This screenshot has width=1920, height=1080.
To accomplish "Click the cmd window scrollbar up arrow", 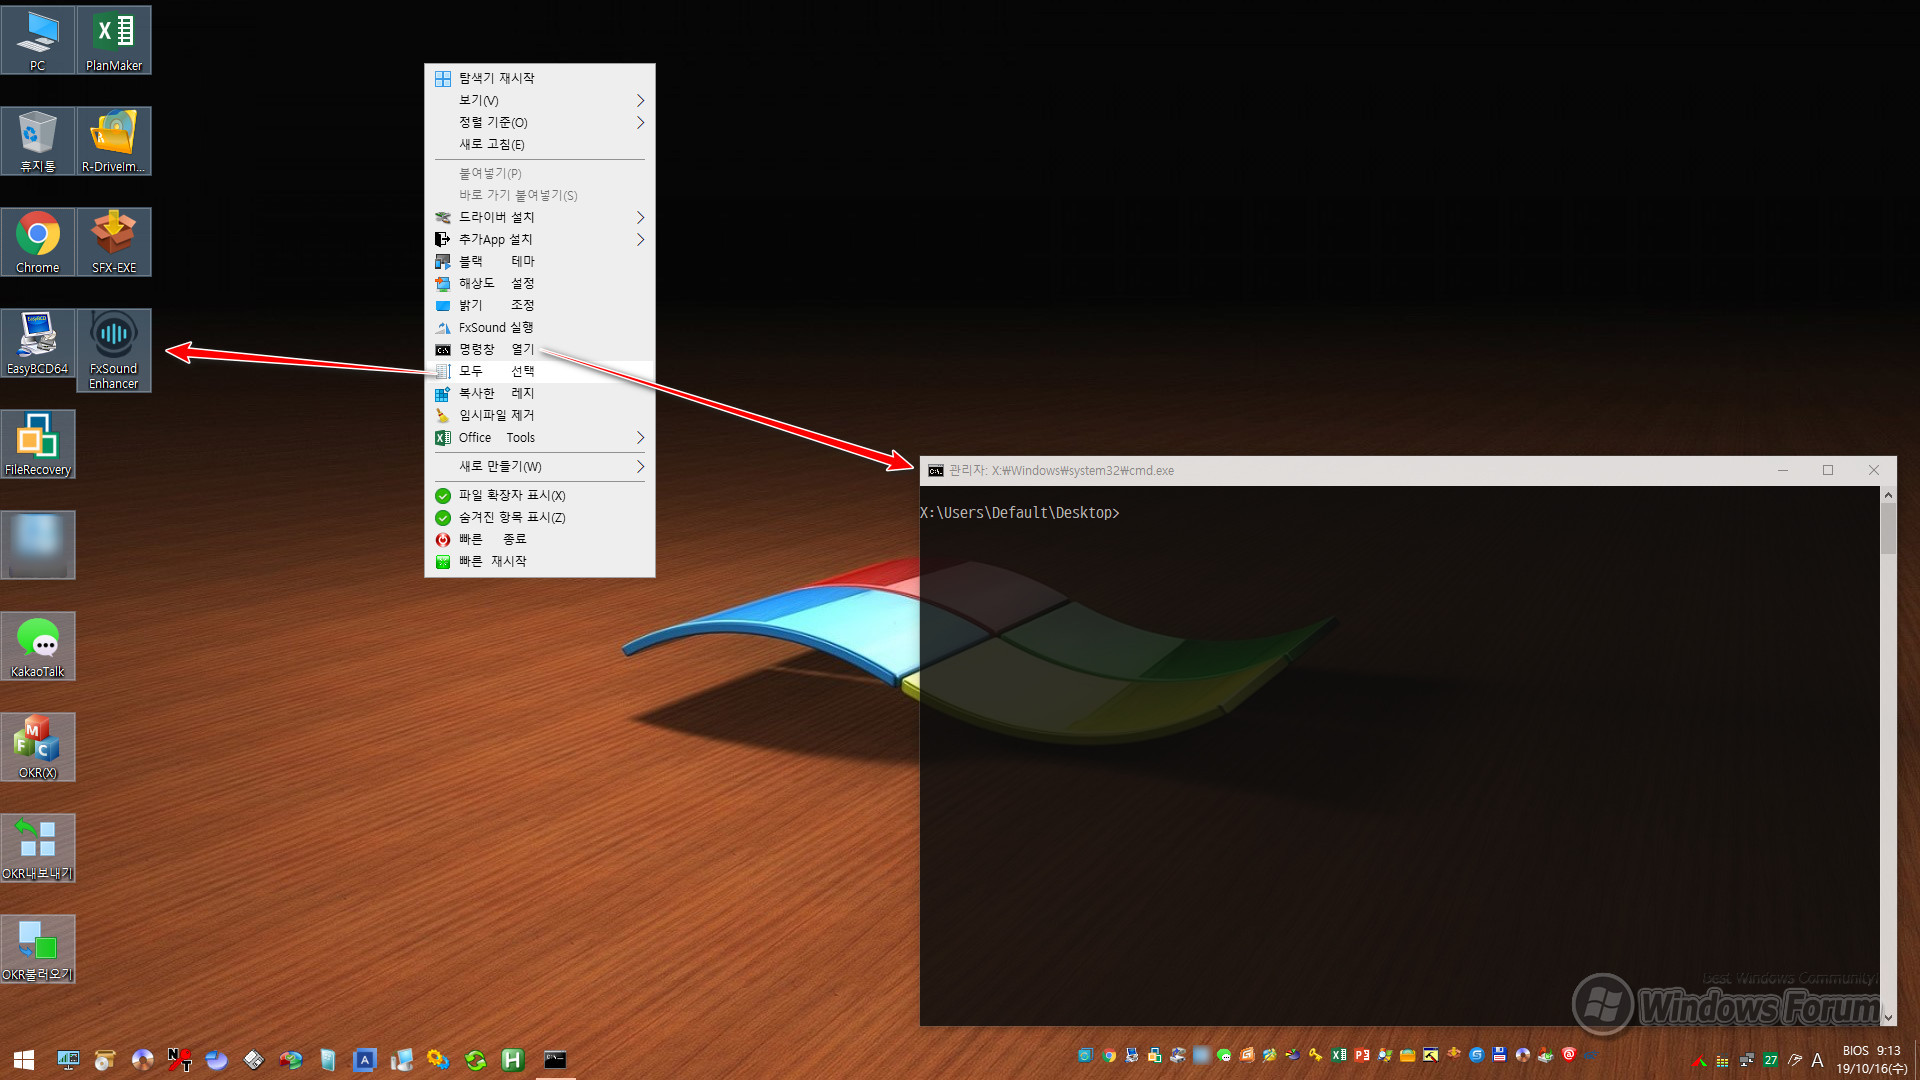I will tap(1888, 495).
